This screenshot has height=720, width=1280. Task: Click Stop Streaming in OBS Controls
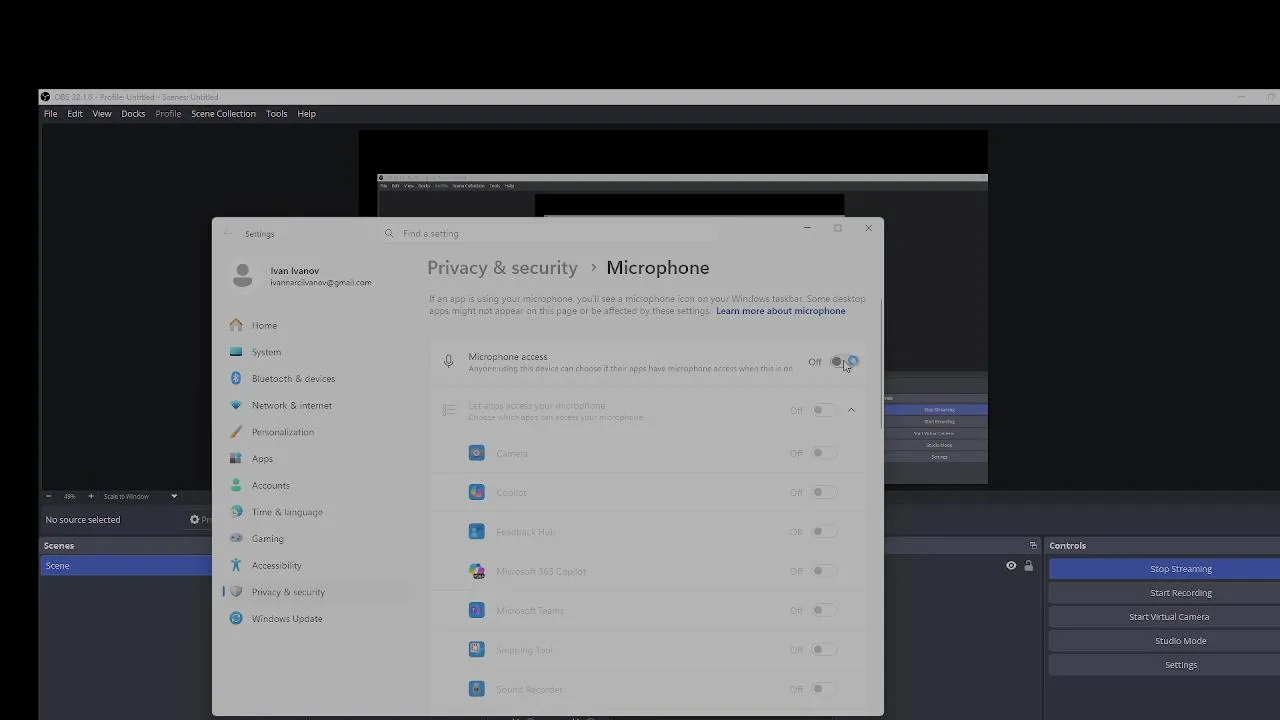click(1180, 569)
